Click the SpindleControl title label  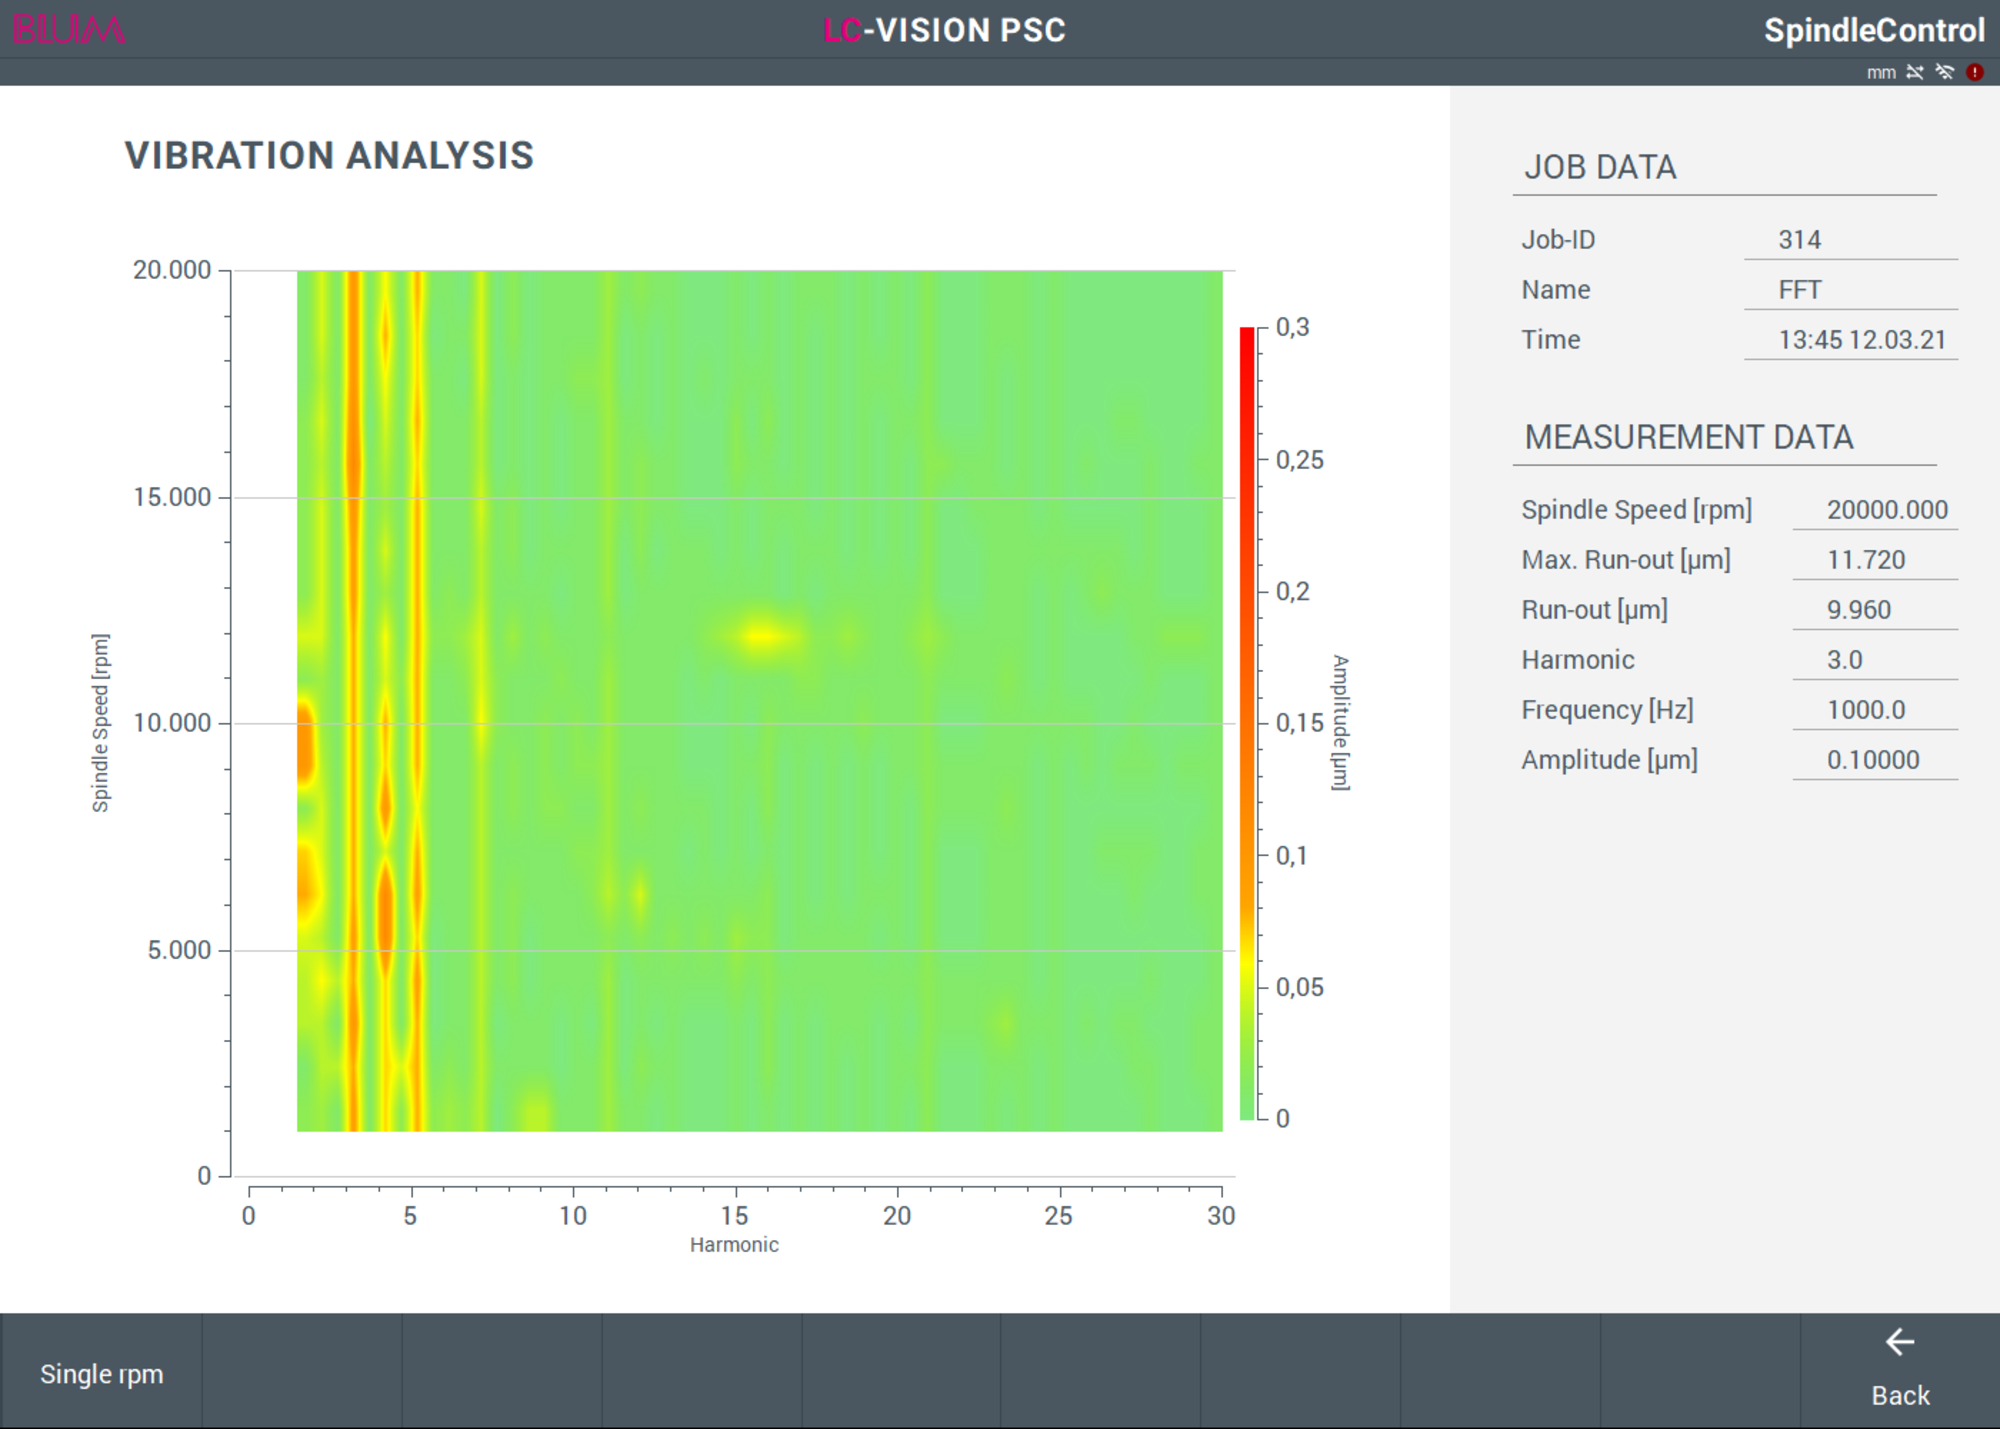[x=1874, y=30]
